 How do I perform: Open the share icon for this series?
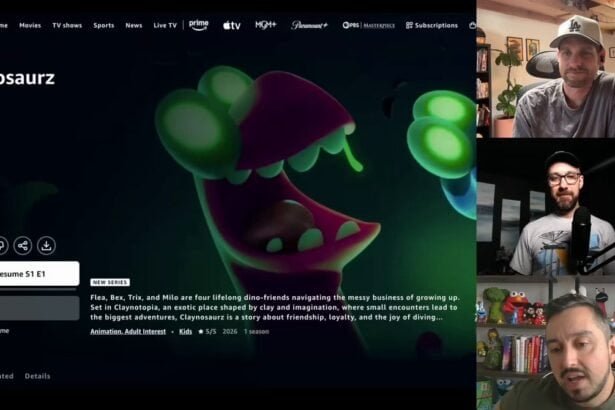(x=23, y=246)
